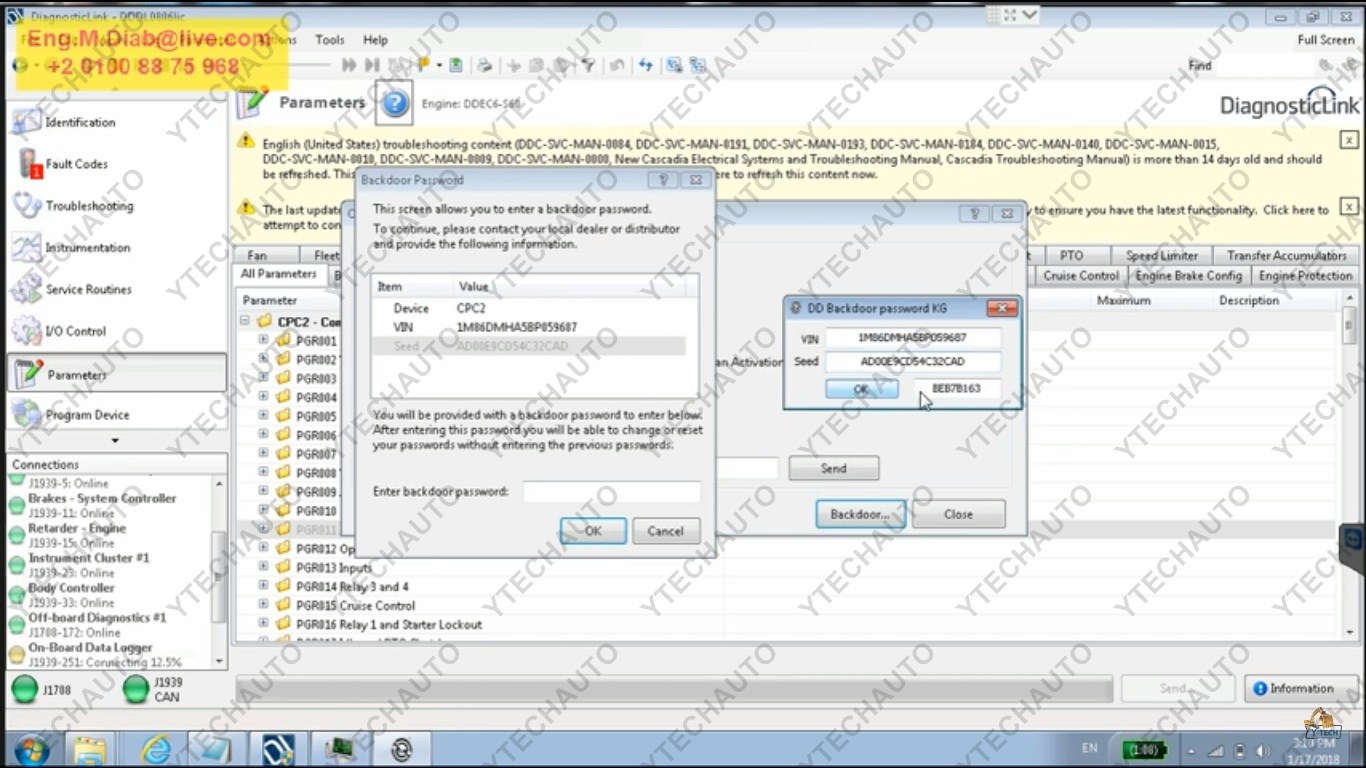Click the blue help question-mark icon

tap(395, 103)
